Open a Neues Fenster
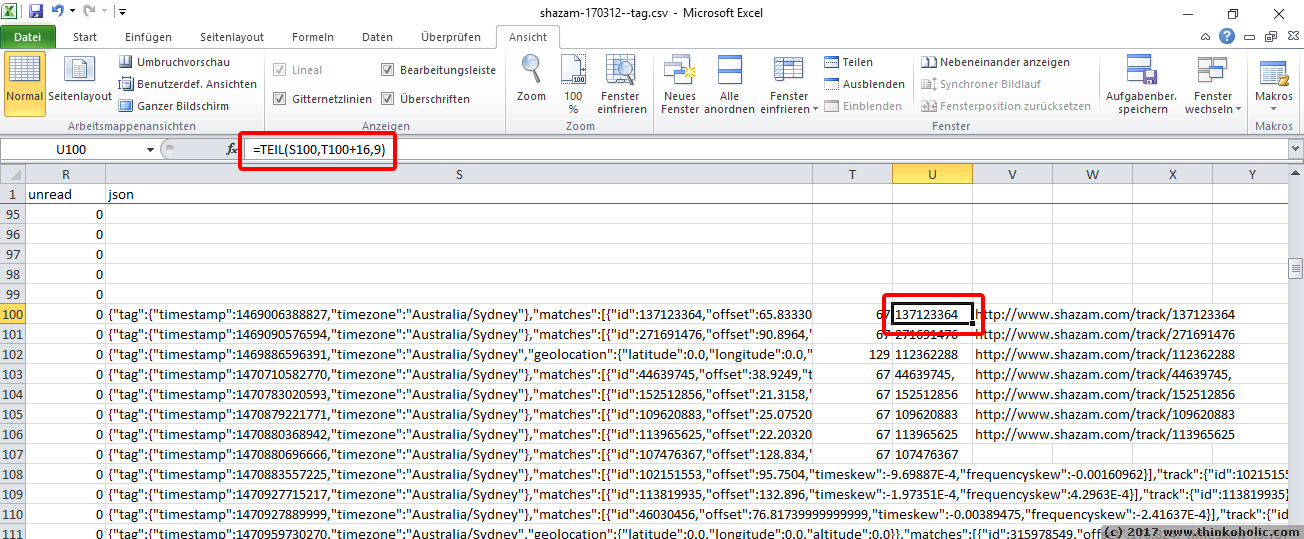Viewport: 1304px width, 539px height. click(680, 84)
